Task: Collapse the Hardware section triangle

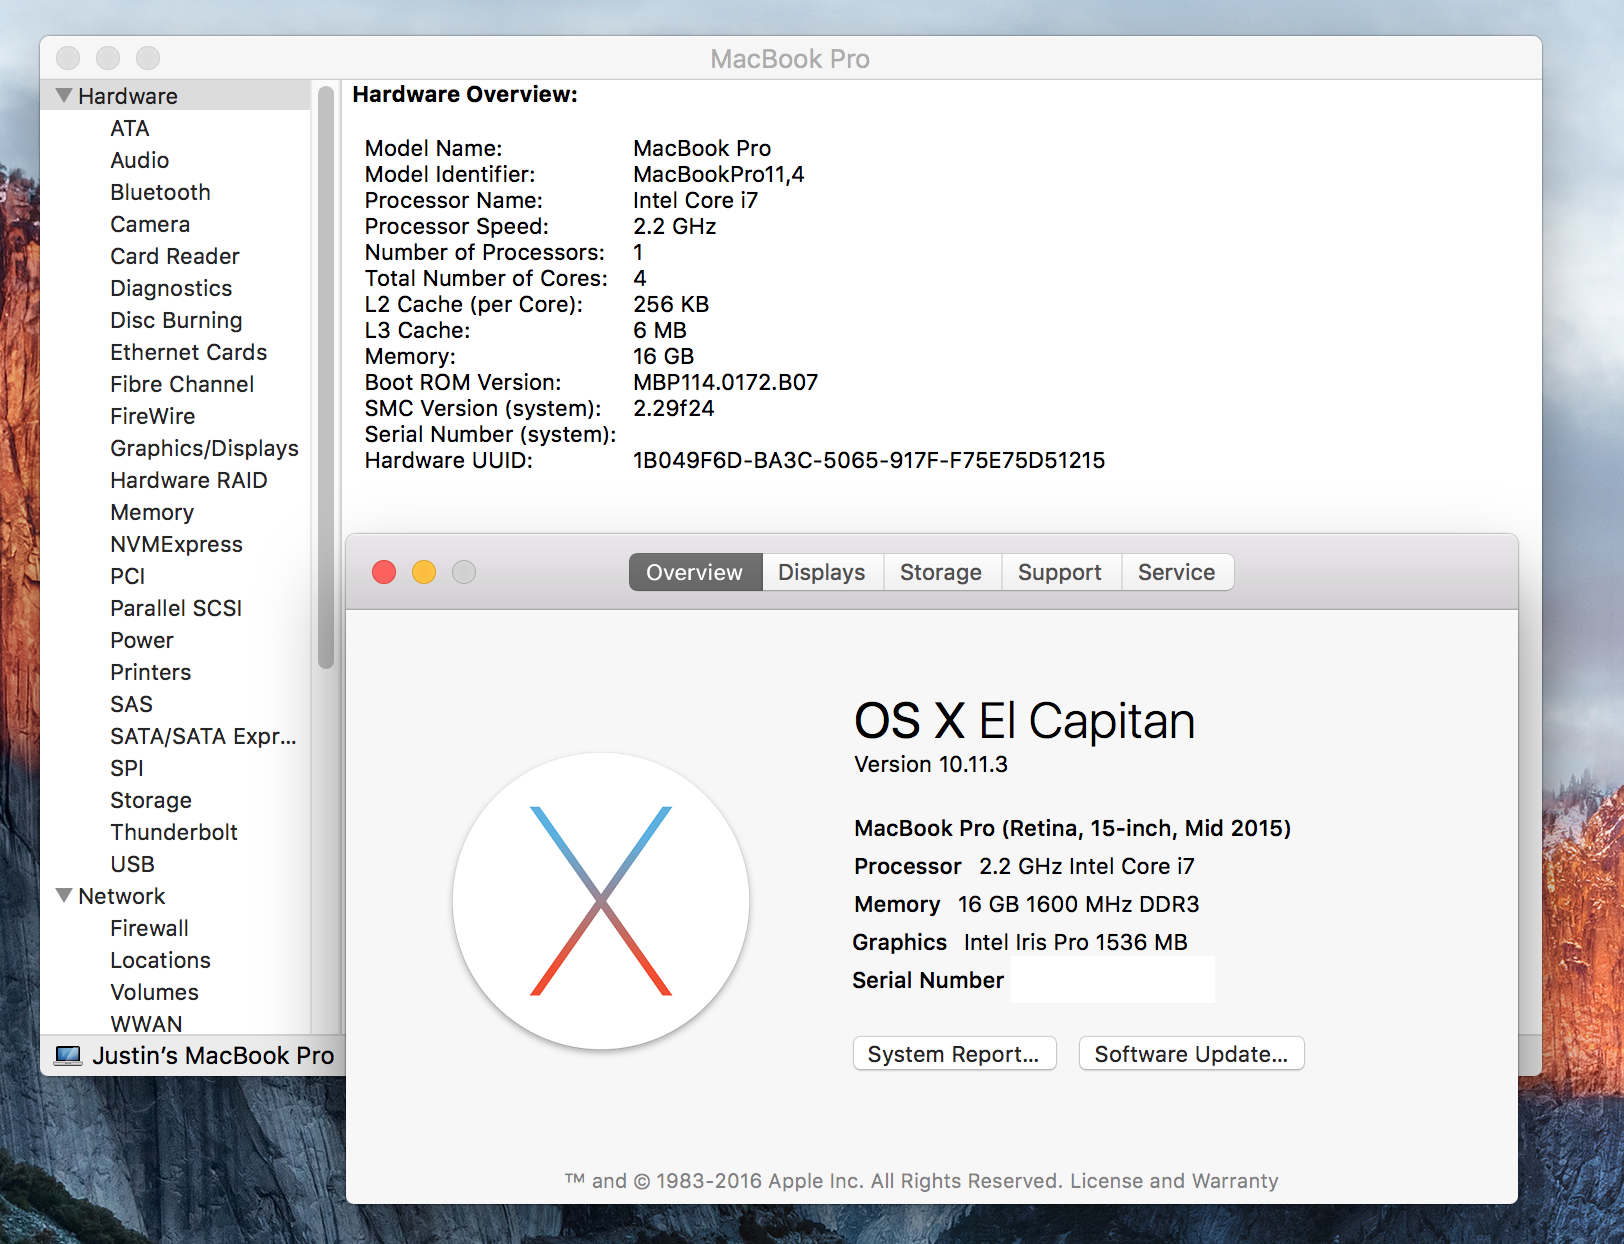Action: pyautogui.click(x=64, y=96)
